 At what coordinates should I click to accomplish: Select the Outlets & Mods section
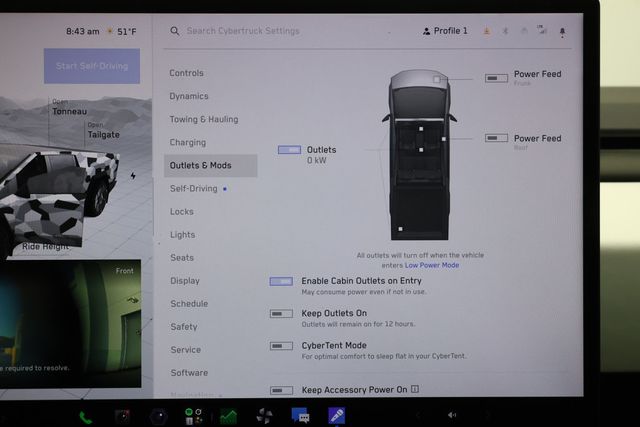(x=211, y=165)
